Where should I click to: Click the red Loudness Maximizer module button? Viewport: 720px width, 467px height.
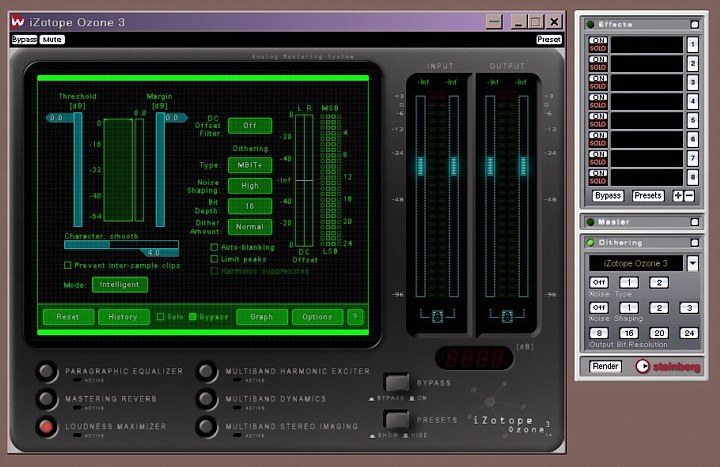point(47,427)
